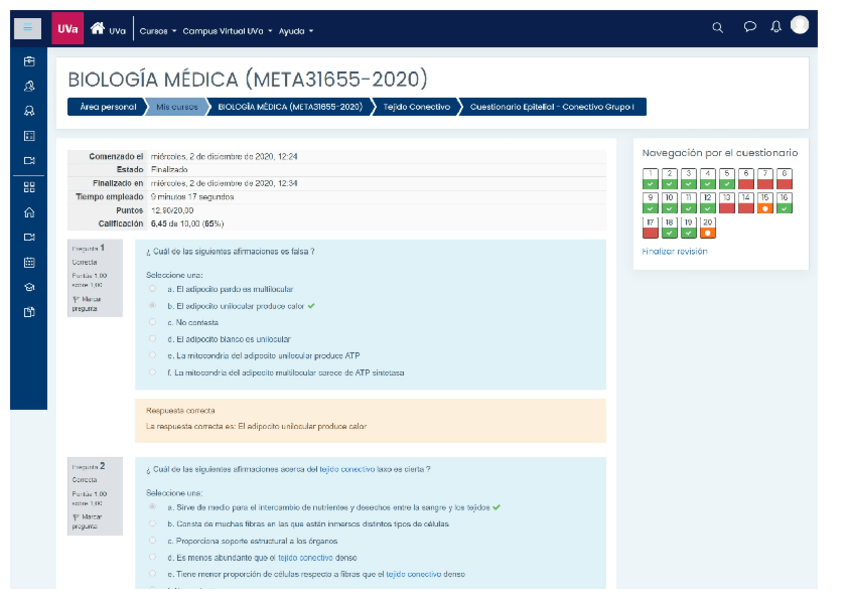Open the Campus Virtual UVa dropdown

227,31
